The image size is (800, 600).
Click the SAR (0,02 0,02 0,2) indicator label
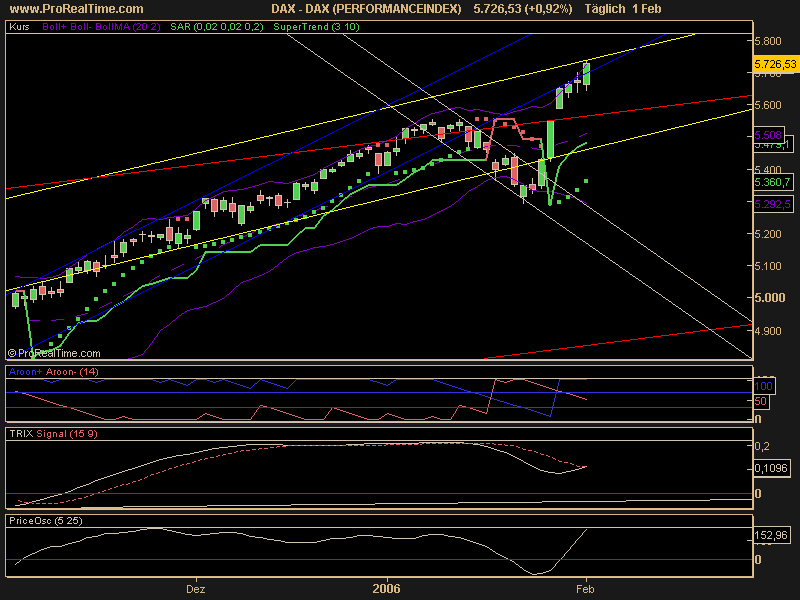217,27
